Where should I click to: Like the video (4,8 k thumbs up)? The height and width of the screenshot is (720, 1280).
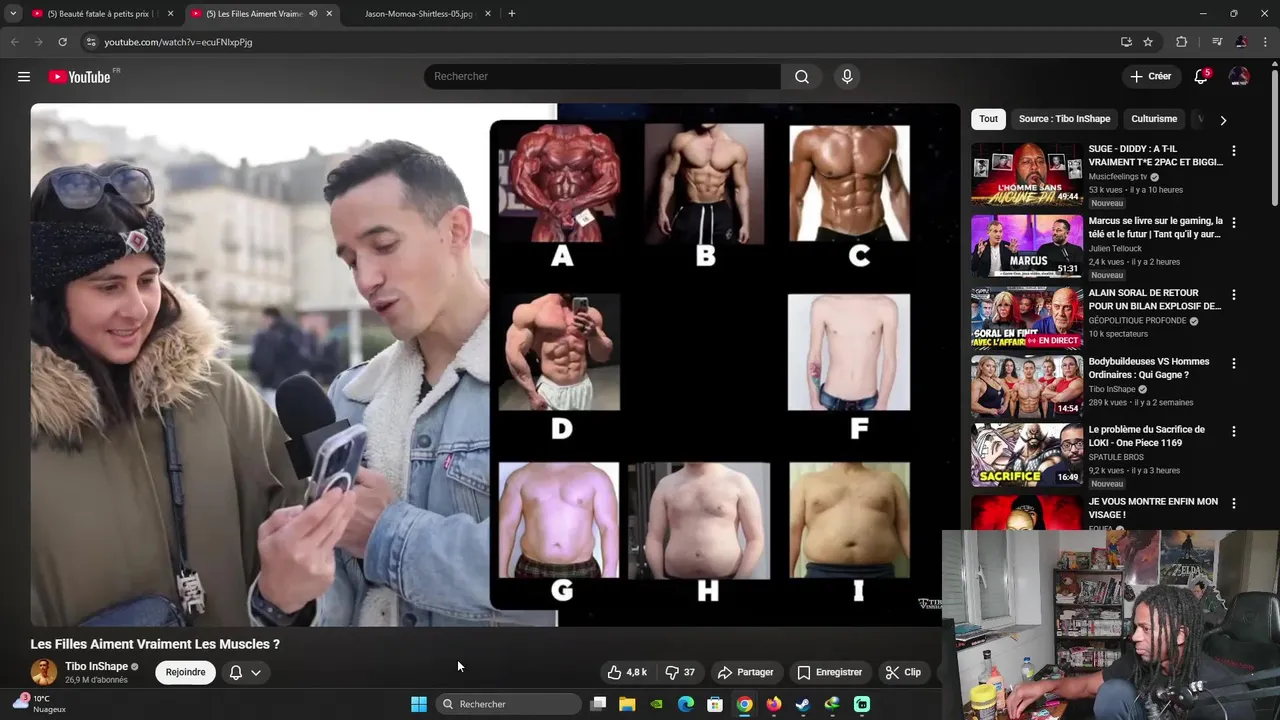[627, 672]
